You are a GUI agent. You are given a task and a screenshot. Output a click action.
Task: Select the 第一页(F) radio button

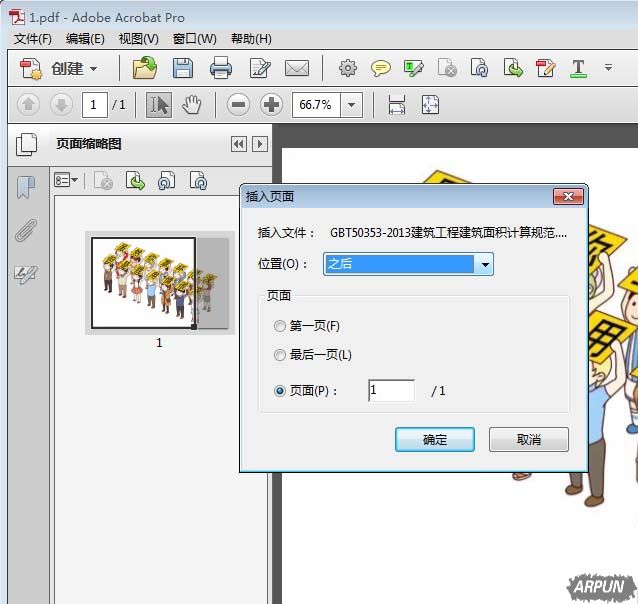[x=280, y=326]
